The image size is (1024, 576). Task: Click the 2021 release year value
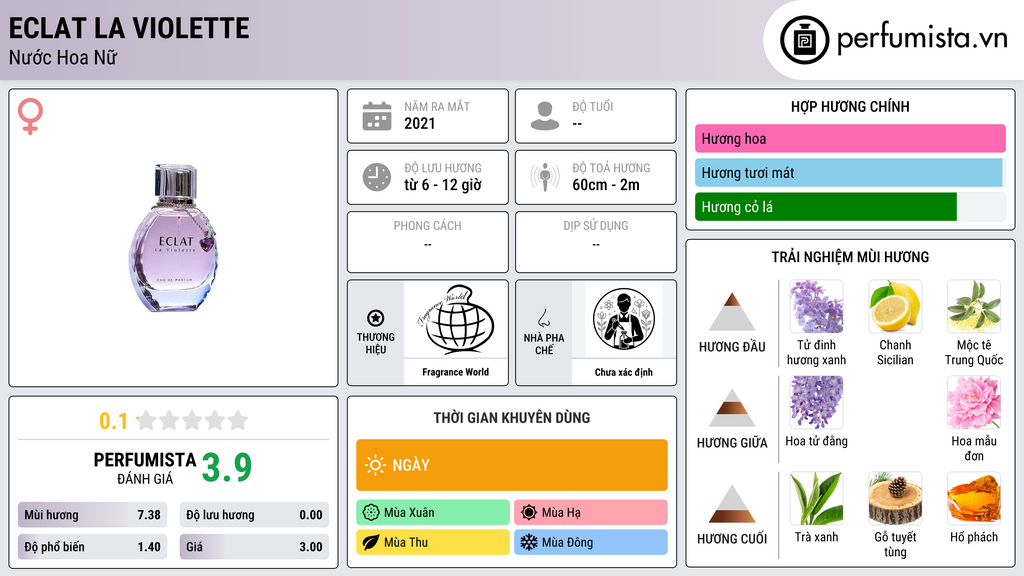click(x=419, y=123)
